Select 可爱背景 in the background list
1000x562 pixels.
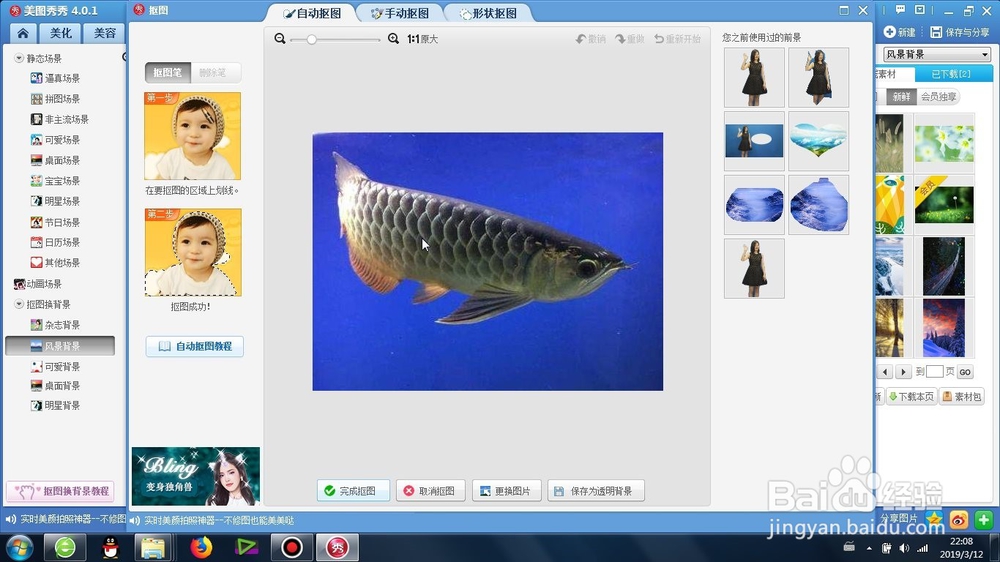coord(55,367)
